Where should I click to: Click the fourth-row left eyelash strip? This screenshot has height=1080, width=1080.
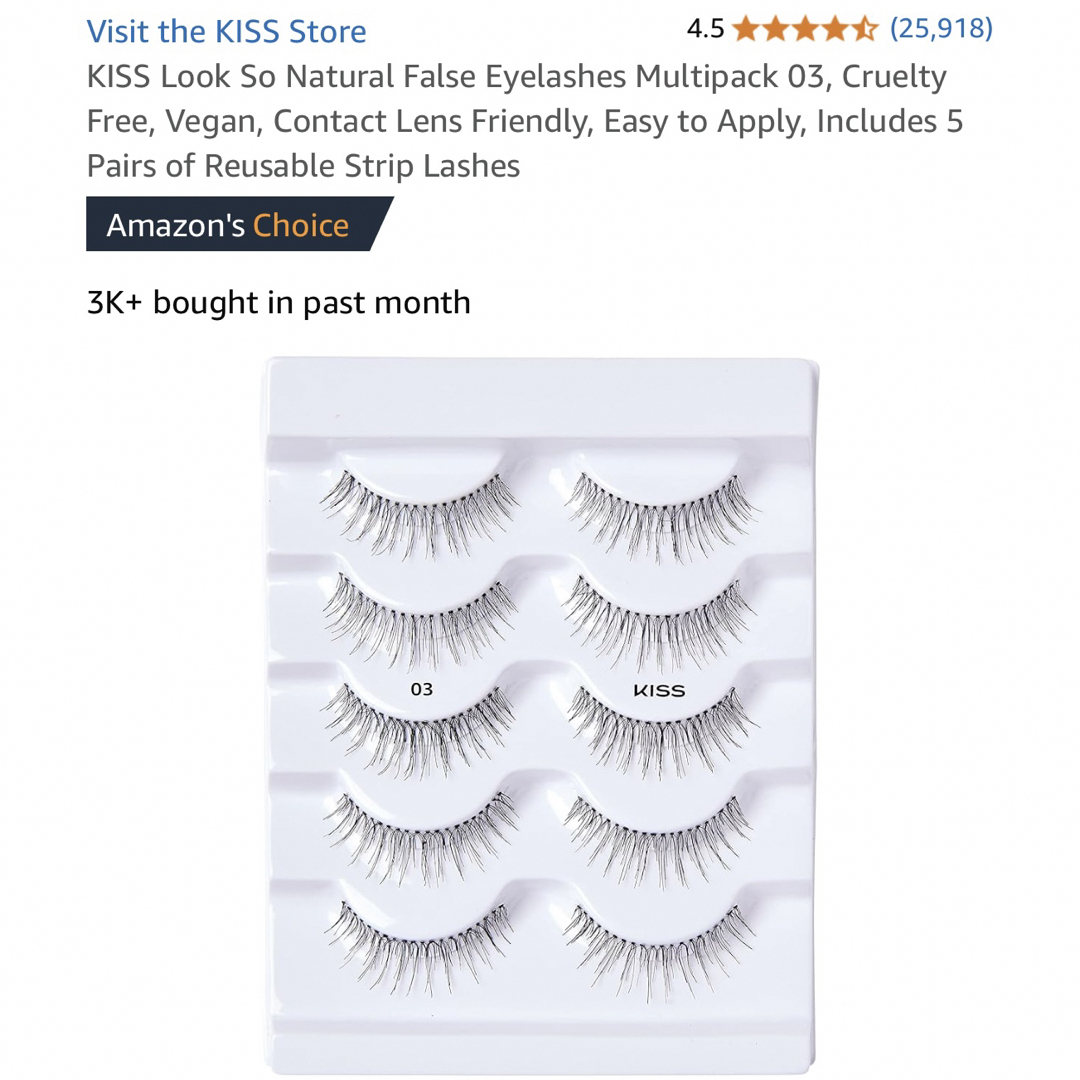(x=421, y=838)
